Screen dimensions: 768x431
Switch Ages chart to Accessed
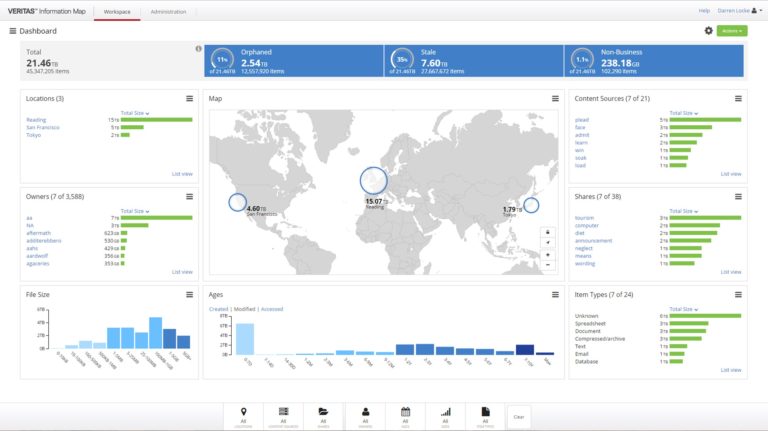(x=272, y=309)
